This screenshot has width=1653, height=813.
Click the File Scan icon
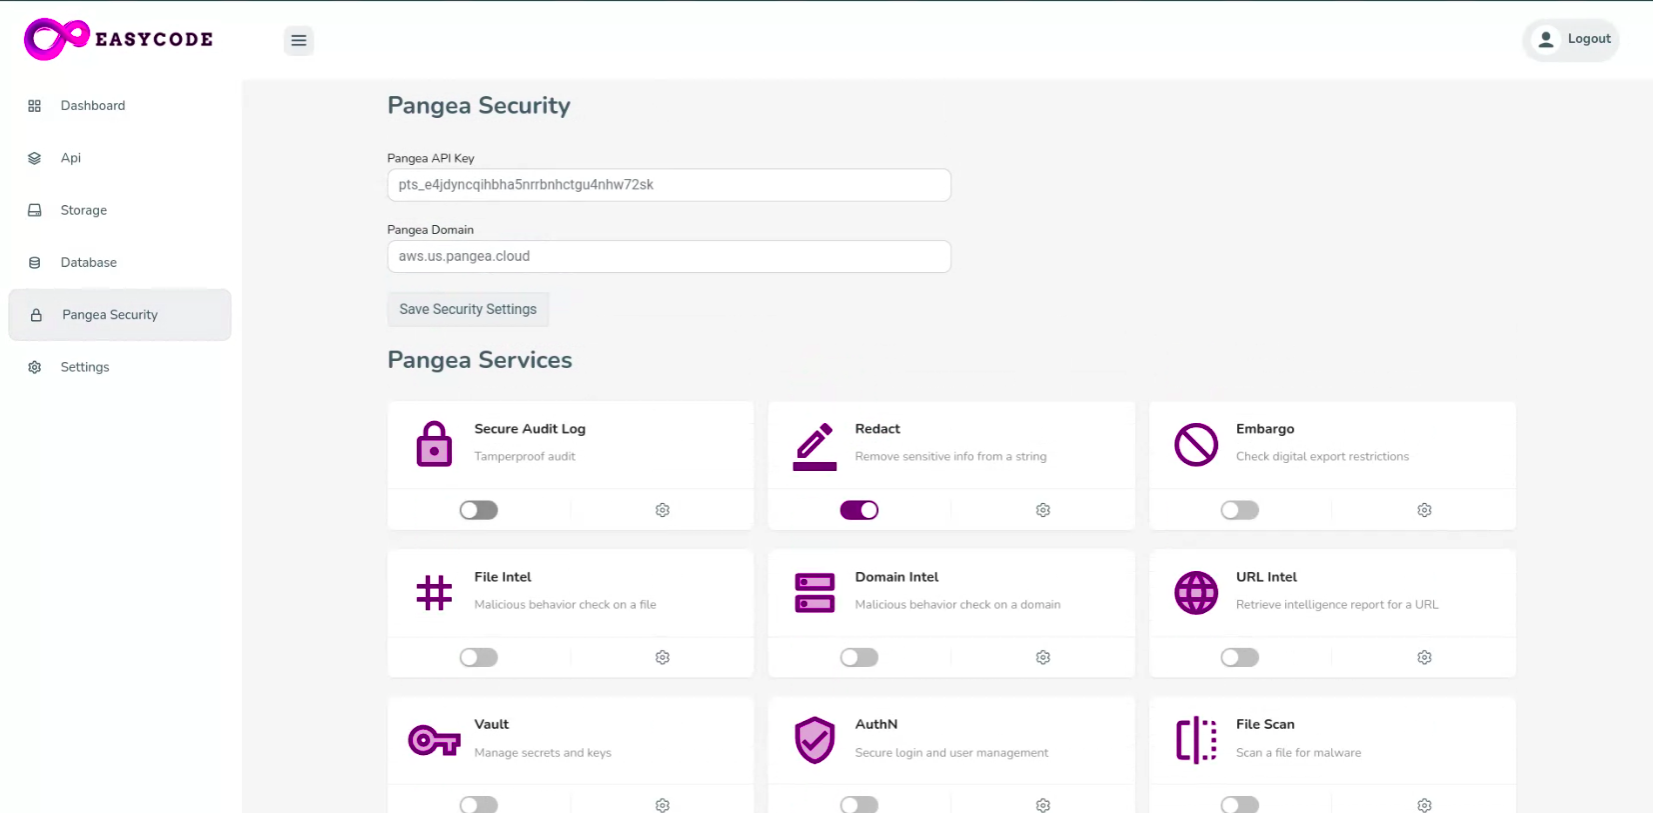click(x=1196, y=740)
